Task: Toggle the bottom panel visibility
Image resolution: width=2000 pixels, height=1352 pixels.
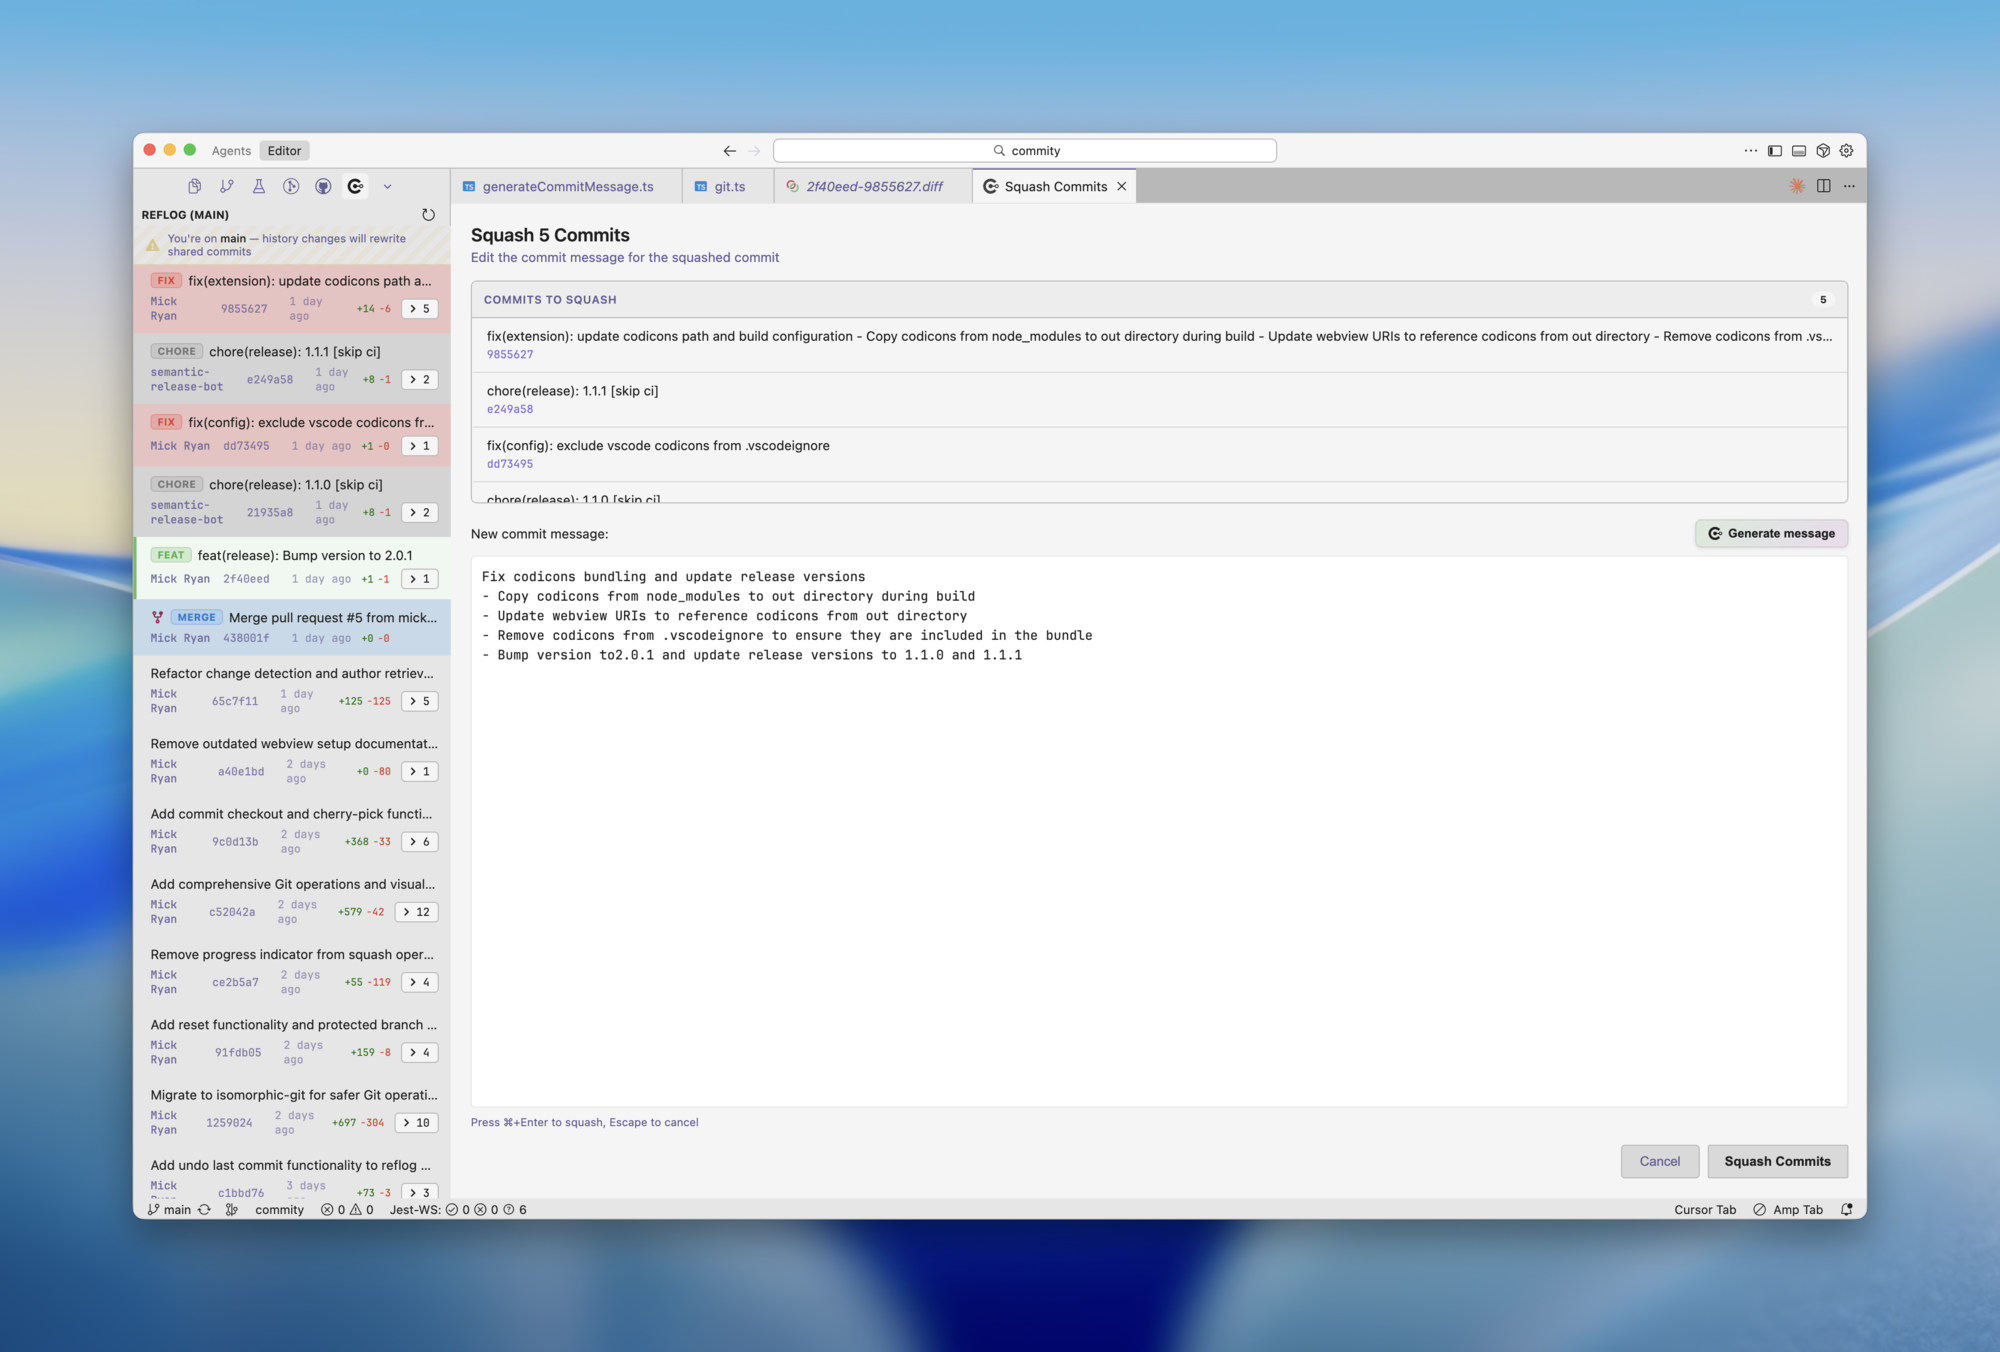Action: click(1799, 151)
